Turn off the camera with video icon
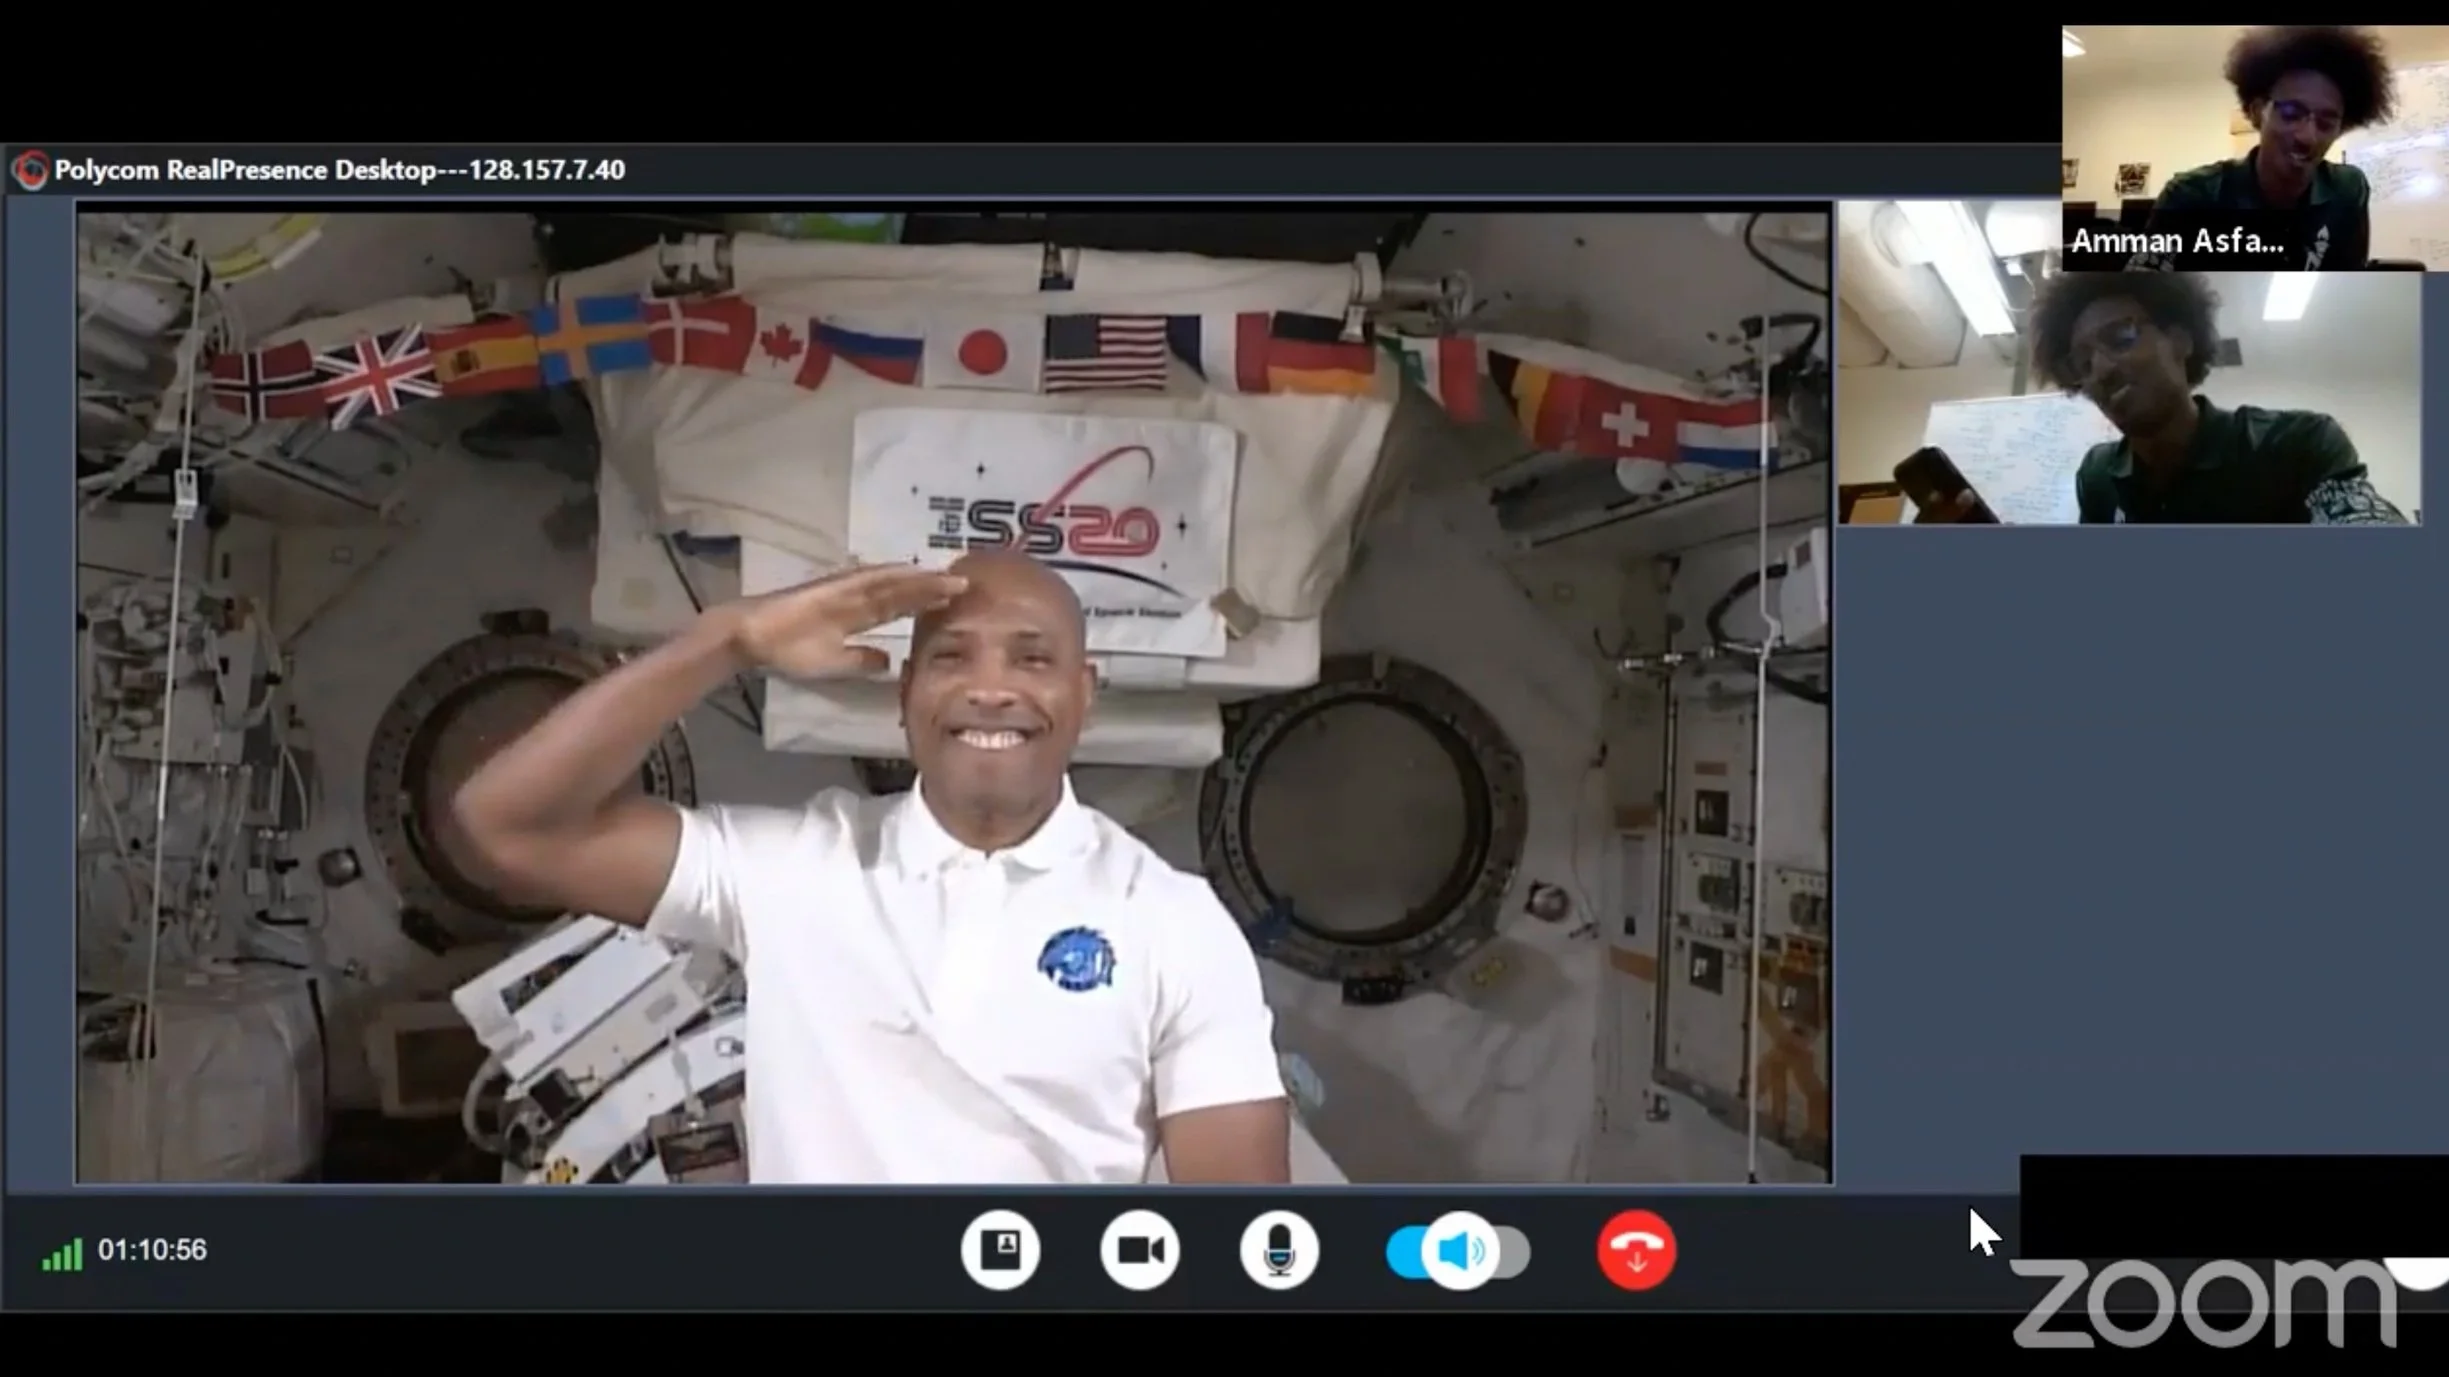Viewport: 2449px width, 1377px height. [1140, 1250]
